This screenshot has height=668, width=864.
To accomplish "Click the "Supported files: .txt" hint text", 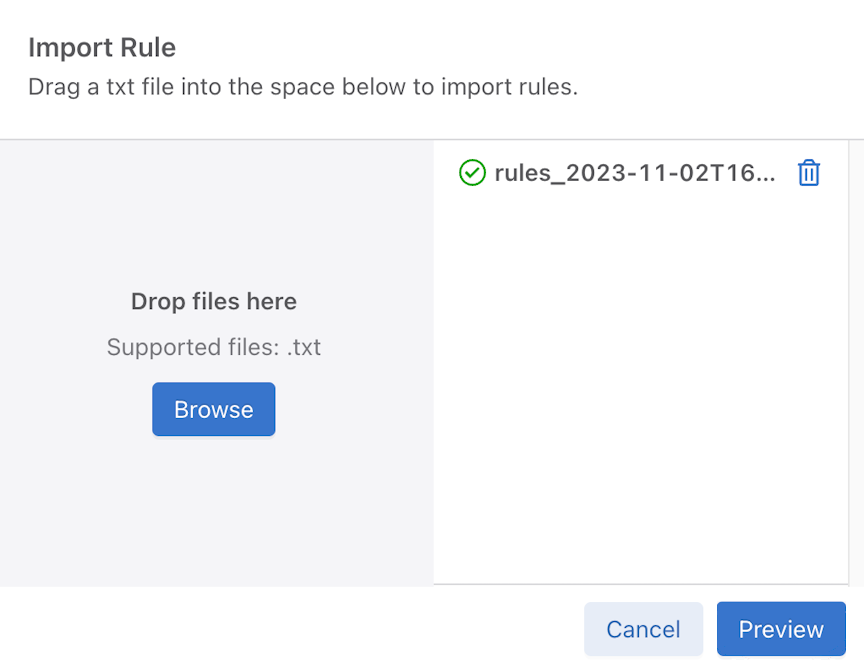I will pyautogui.click(x=214, y=347).
